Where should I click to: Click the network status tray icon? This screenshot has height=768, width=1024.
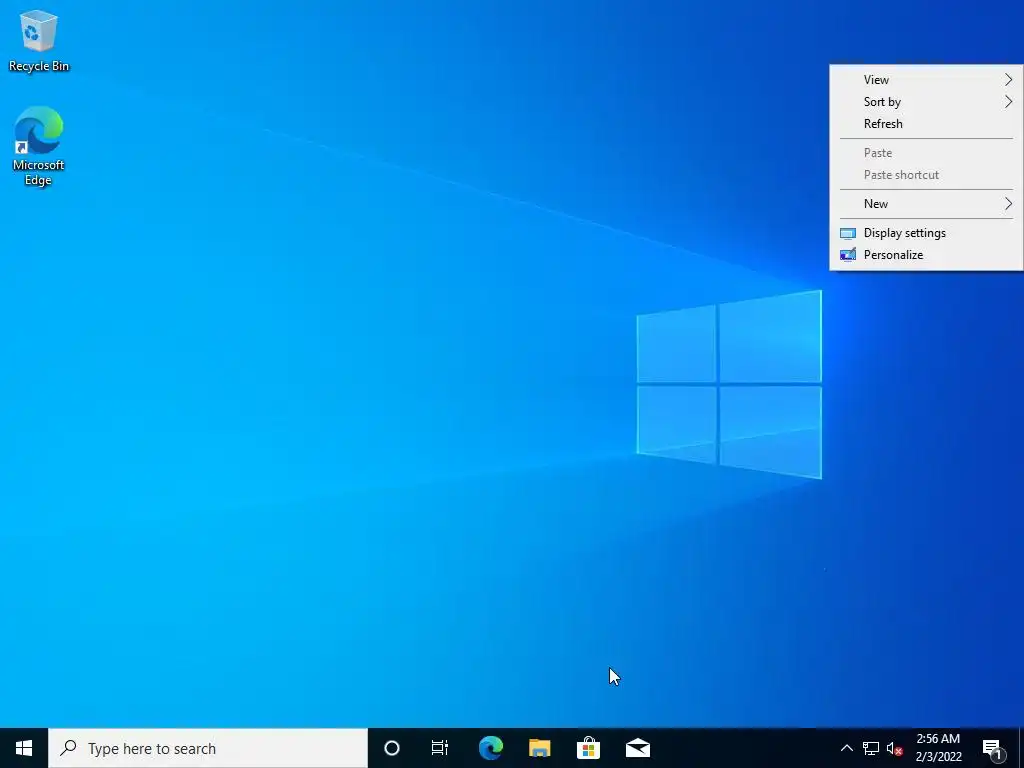pyautogui.click(x=871, y=748)
